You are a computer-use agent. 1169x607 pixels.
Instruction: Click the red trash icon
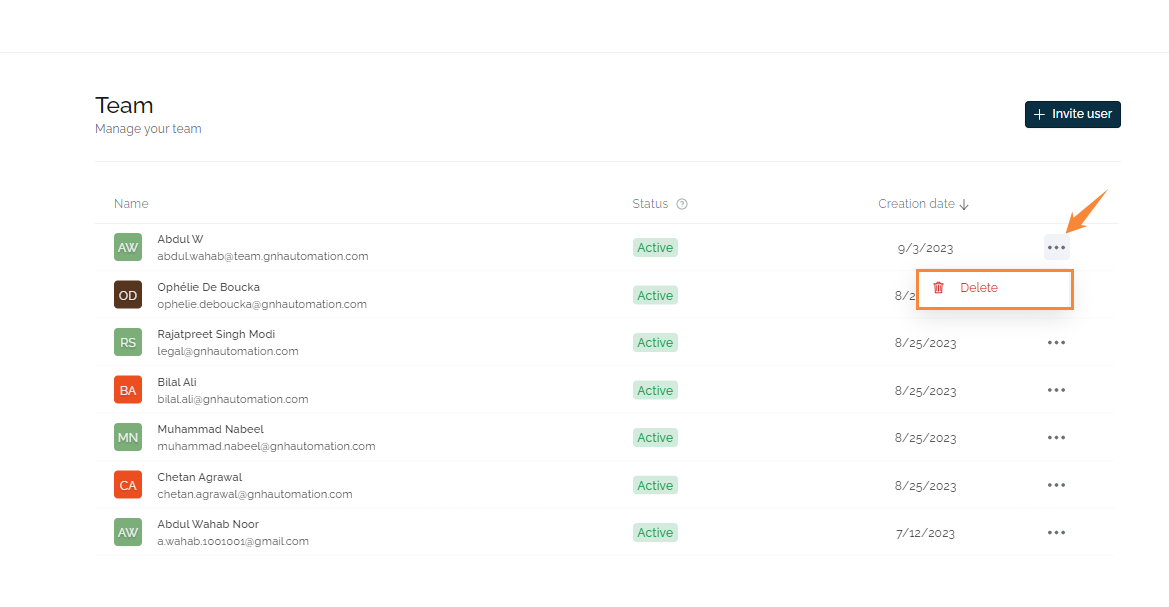click(938, 288)
